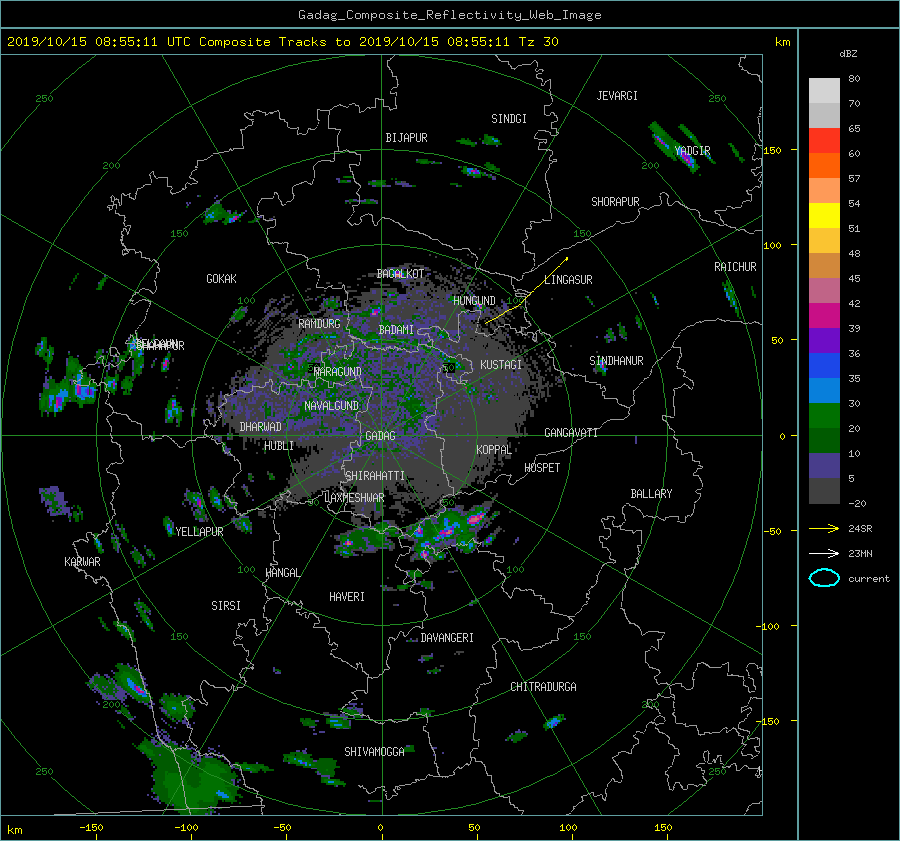Pick the light gray 70-80 dBZ band
Image resolution: width=900 pixels, height=841 pixels.
pos(824,90)
